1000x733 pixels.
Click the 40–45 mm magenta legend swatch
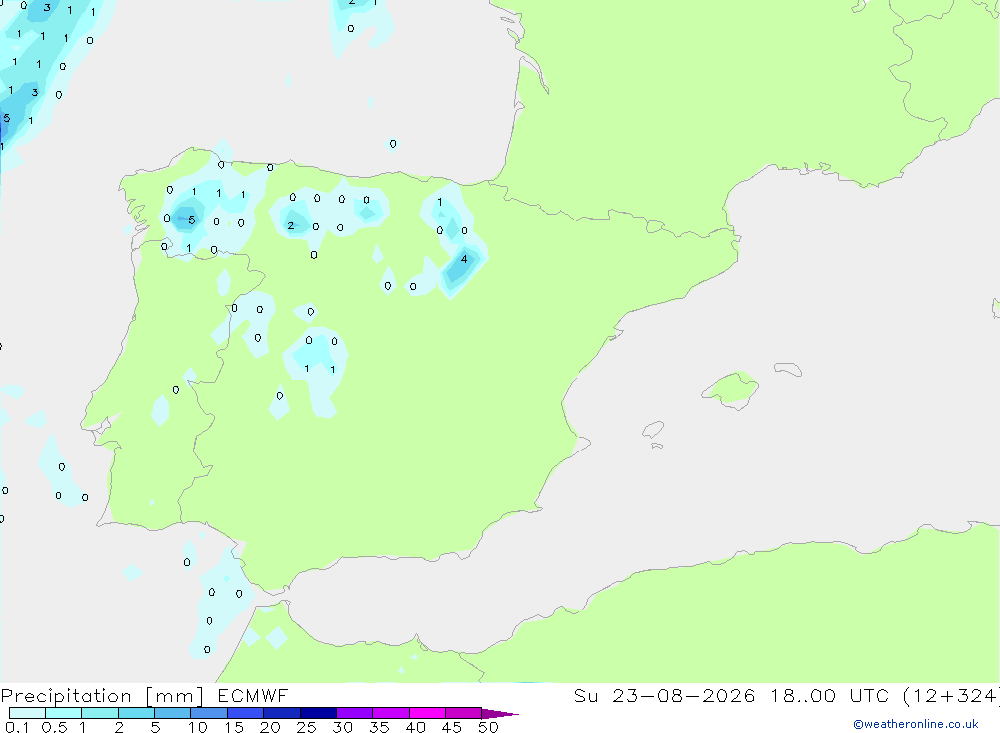[427, 713]
